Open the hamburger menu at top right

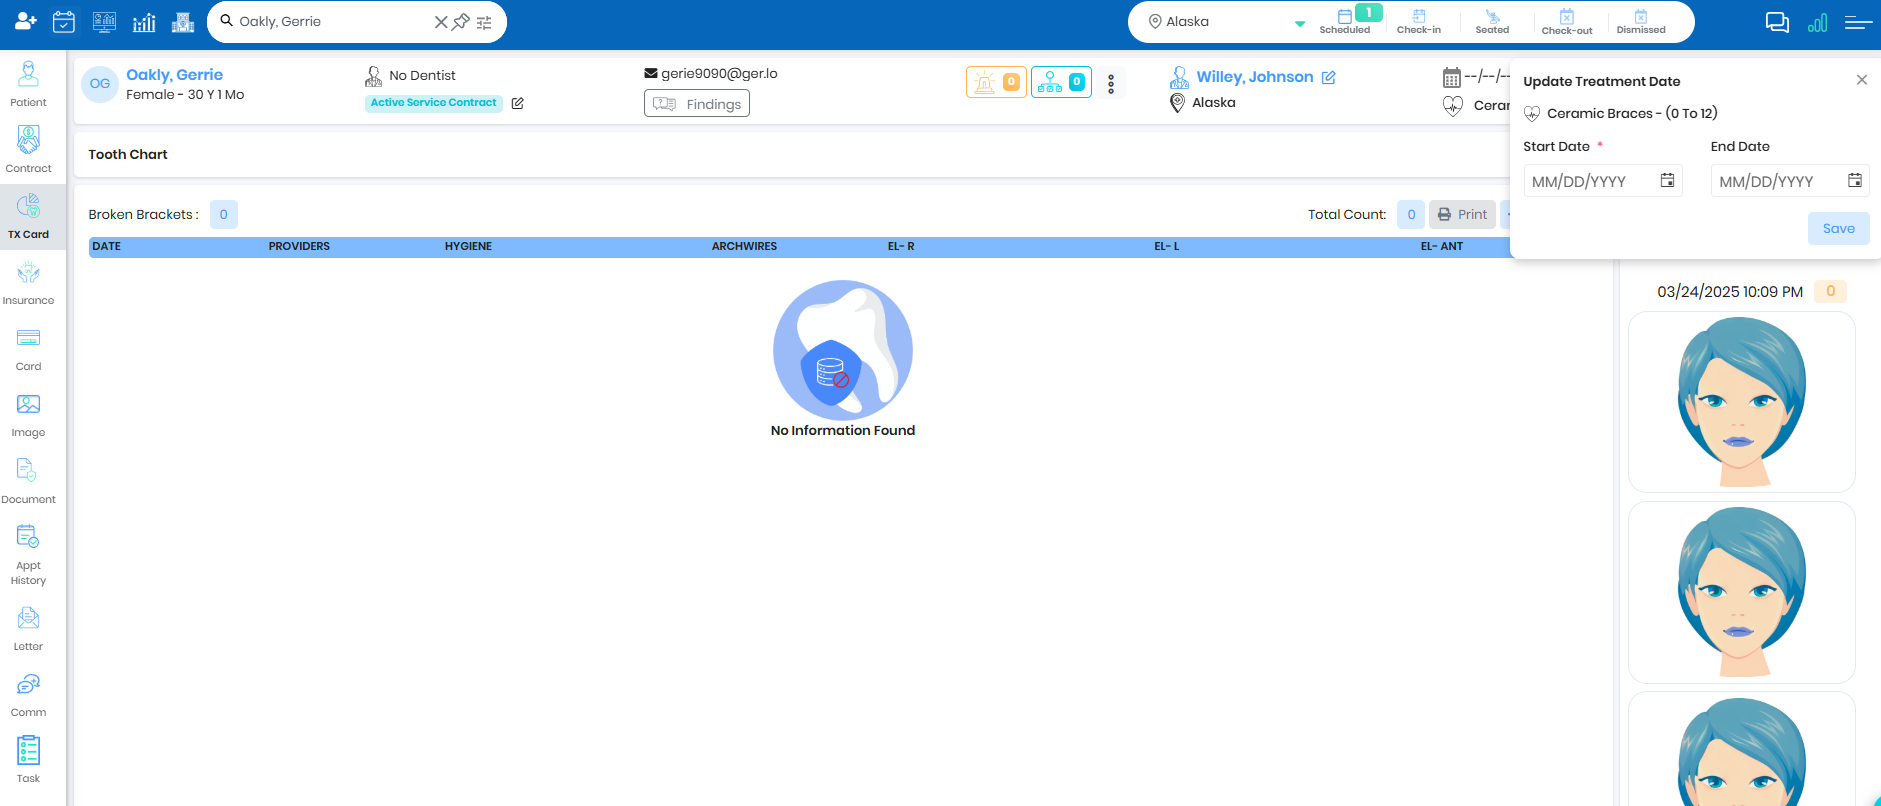pyautogui.click(x=1858, y=22)
